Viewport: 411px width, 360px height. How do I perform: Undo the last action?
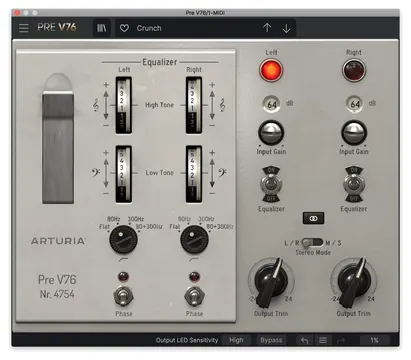coord(304,340)
